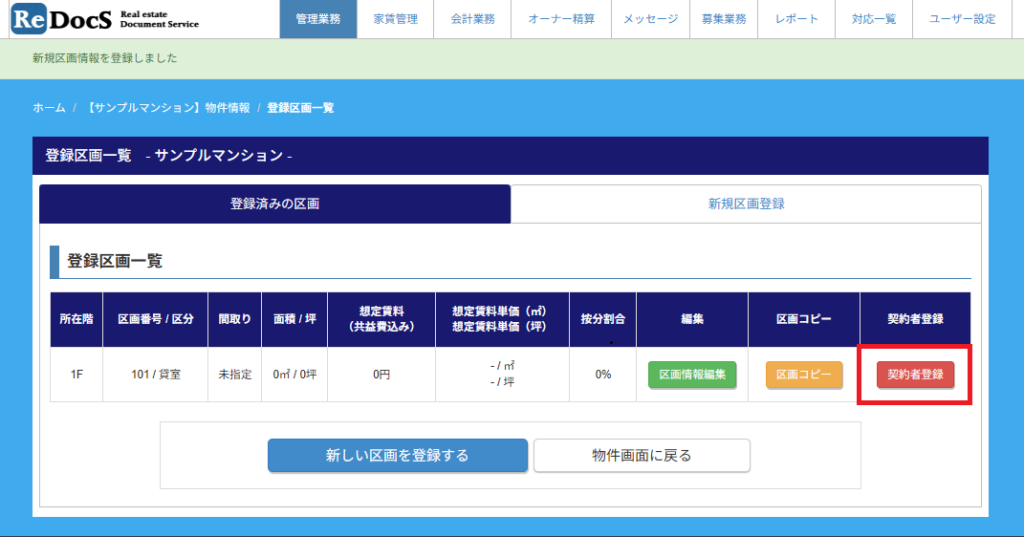The width and height of the screenshot is (1024, 537).
Task: Open the メッセージ menu
Action: [x=650, y=19]
